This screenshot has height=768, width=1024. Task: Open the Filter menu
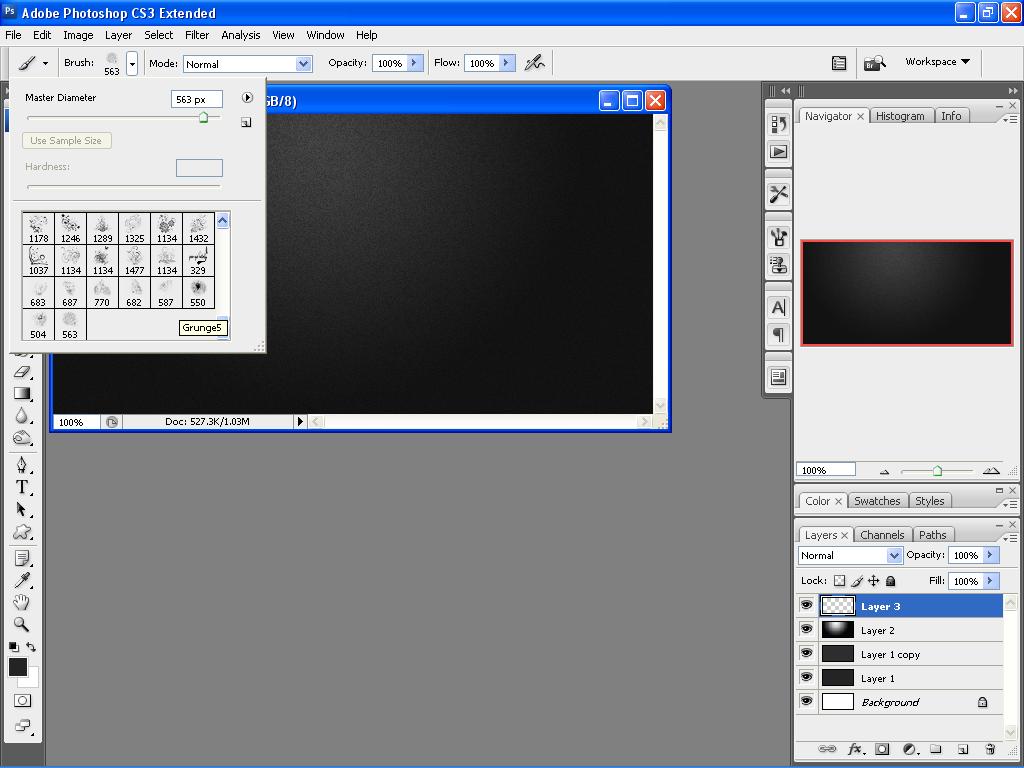[197, 35]
